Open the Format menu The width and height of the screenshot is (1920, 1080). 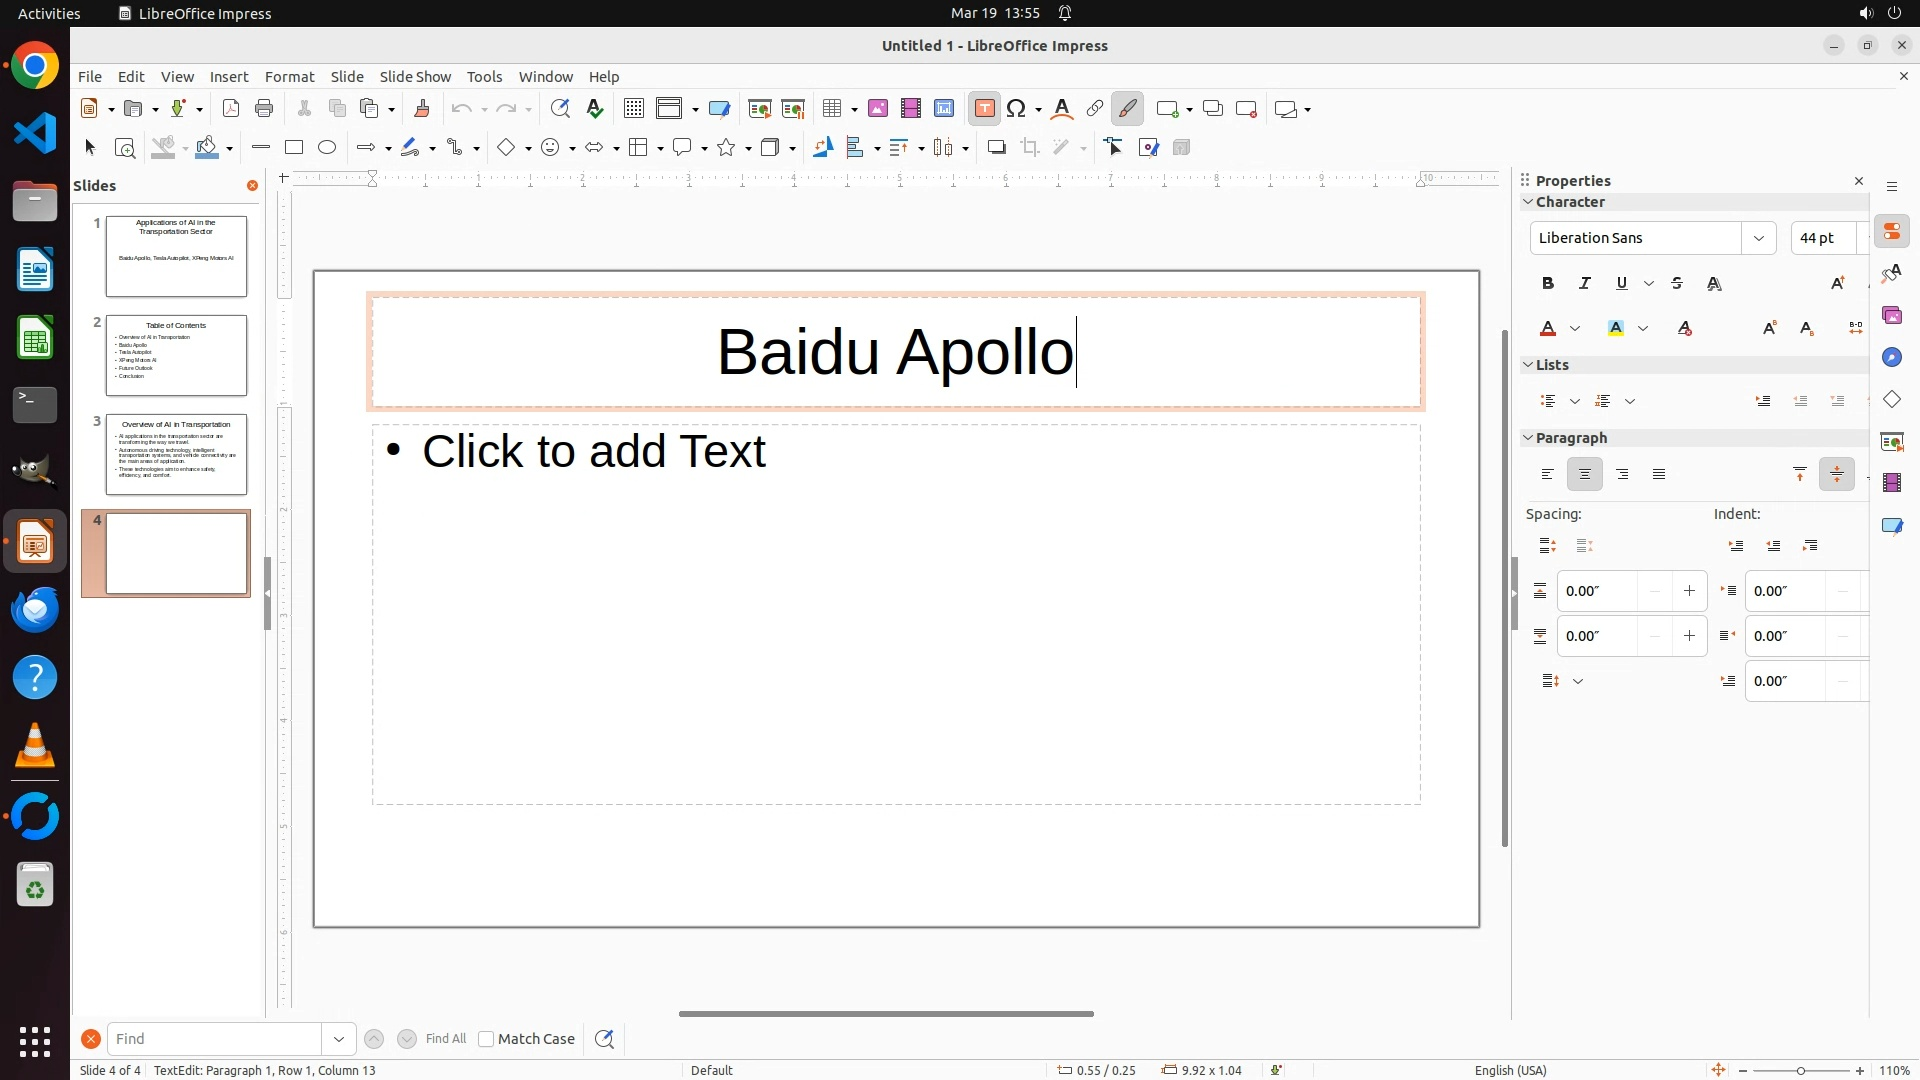tap(289, 77)
